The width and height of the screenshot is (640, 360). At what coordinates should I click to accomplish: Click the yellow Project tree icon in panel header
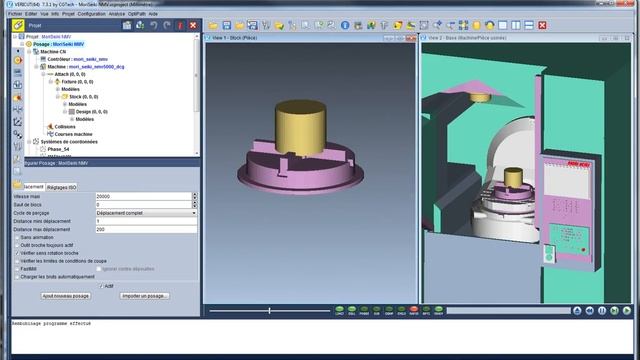[18, 25]
